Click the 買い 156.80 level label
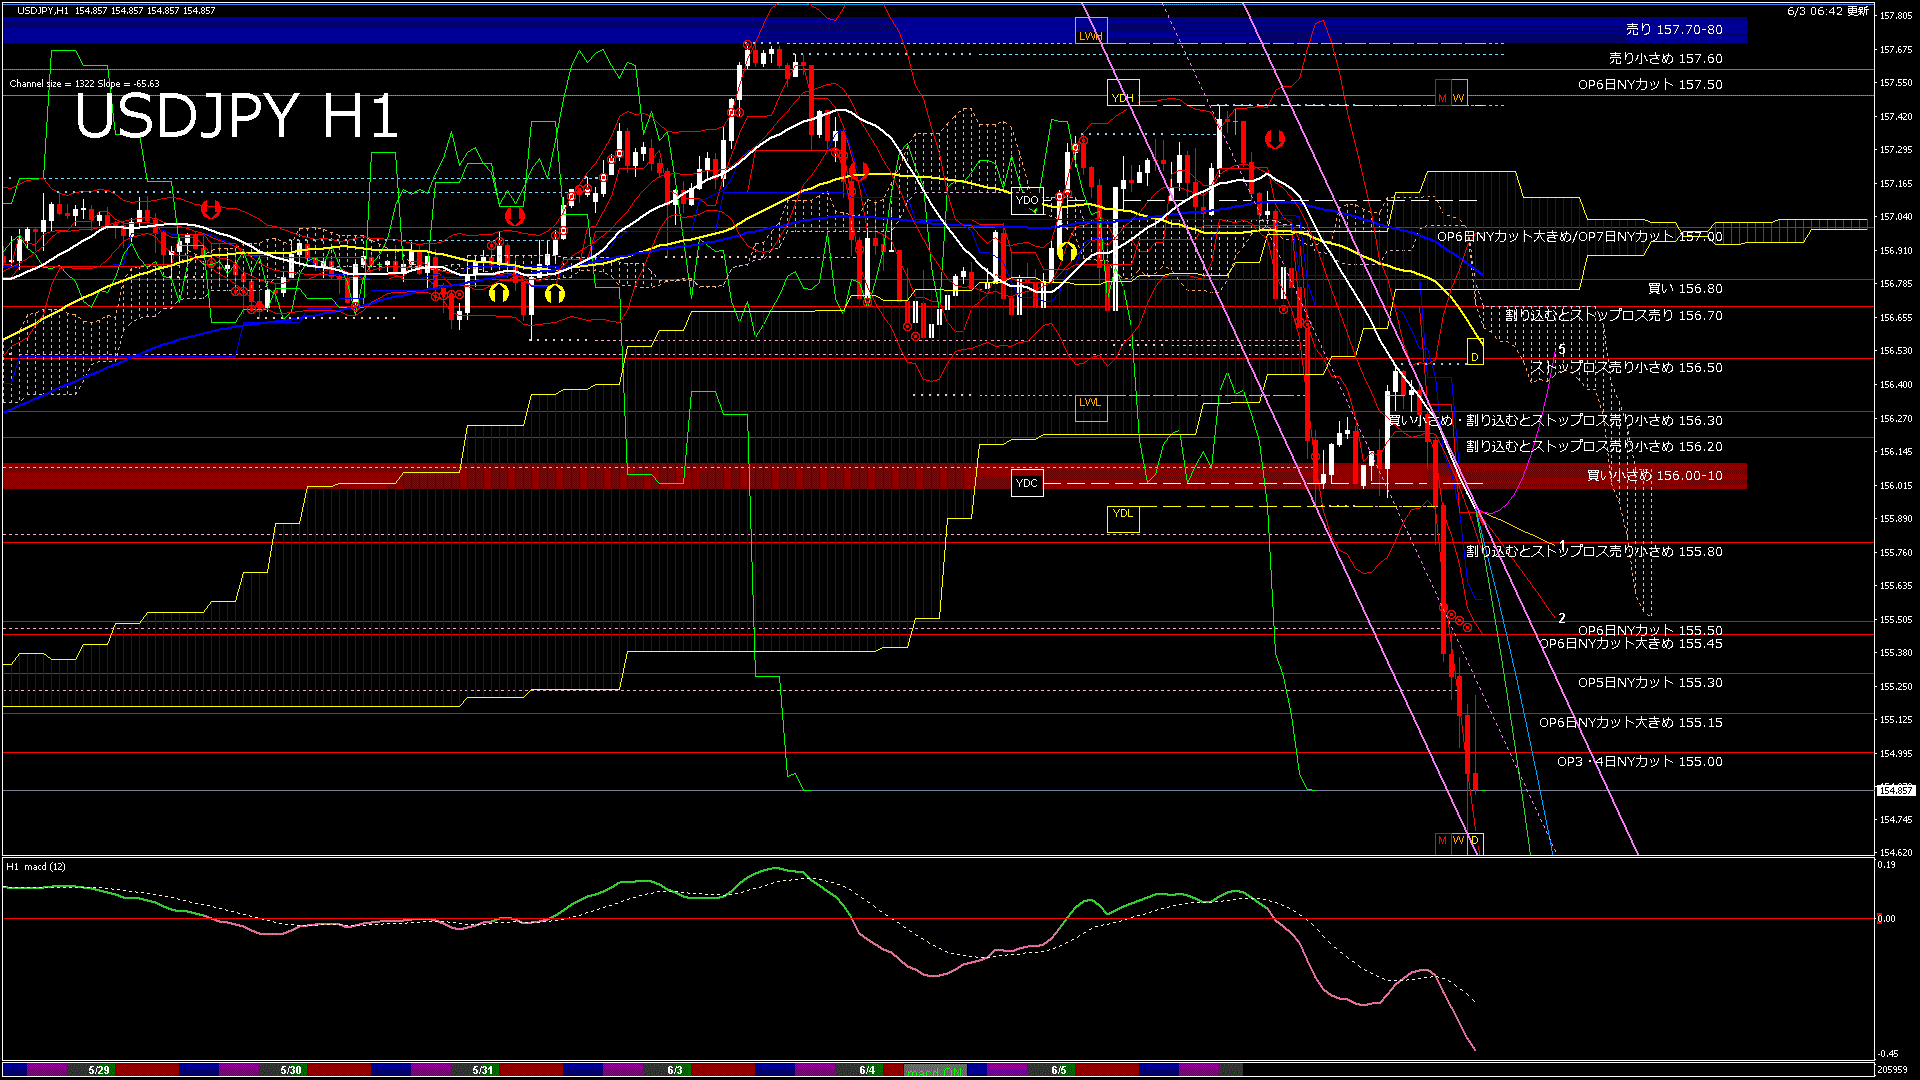 pyautogui.click(x=1684, y=289)
